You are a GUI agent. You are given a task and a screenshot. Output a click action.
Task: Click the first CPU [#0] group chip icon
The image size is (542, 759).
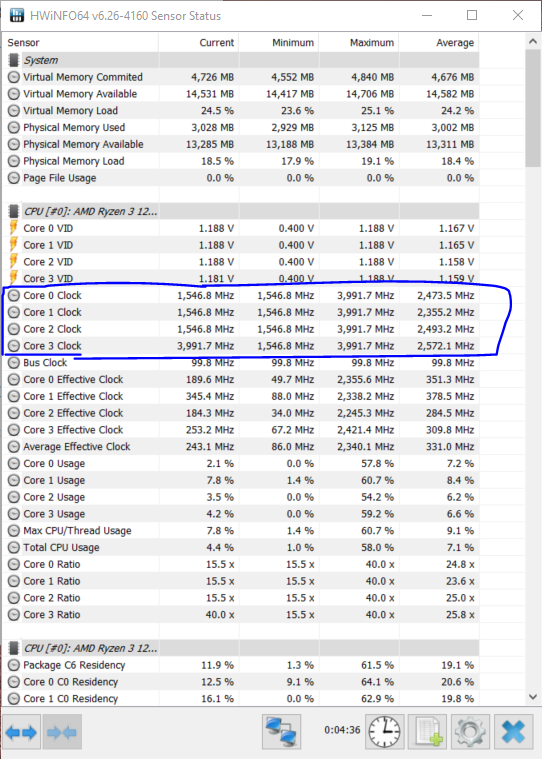tap(14, 211)
